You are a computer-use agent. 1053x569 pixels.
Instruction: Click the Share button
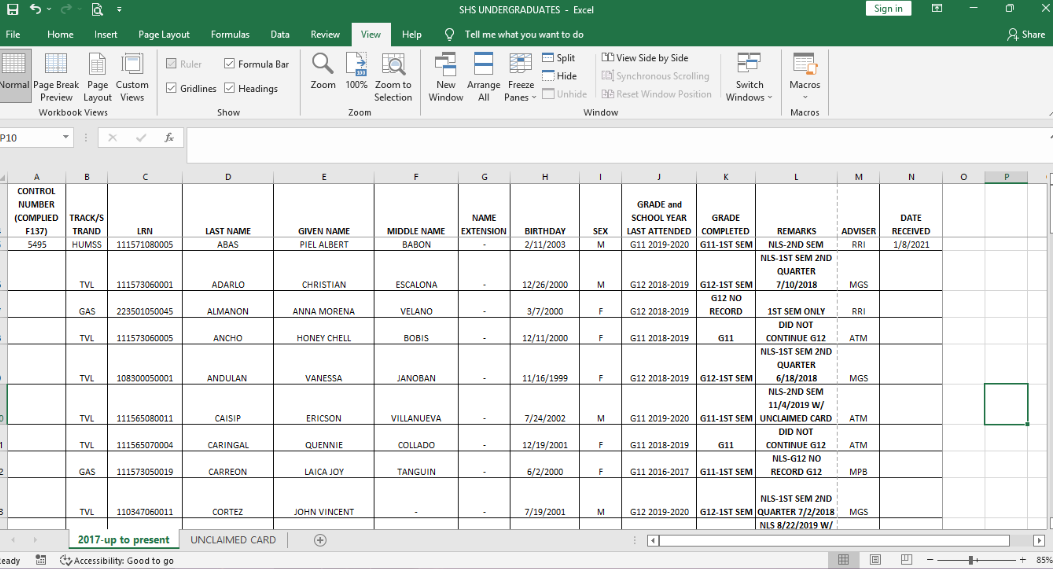pyautogui.click(x=1026, y=34)
